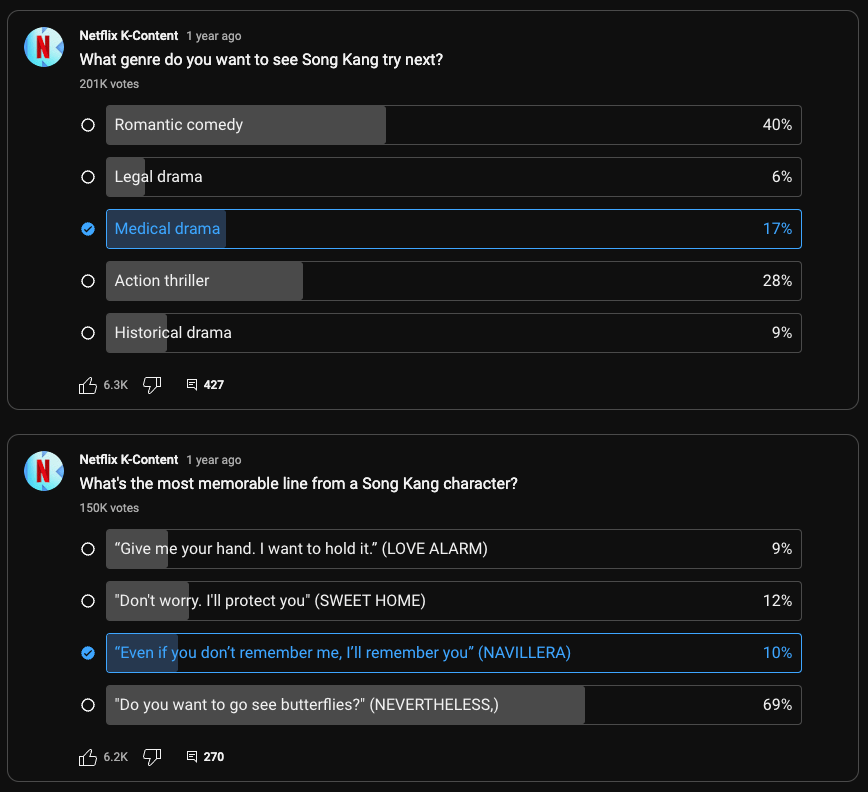The image size is (868, 792).
Task: Pick the Action thriller radio button
Action: (88, 281)
